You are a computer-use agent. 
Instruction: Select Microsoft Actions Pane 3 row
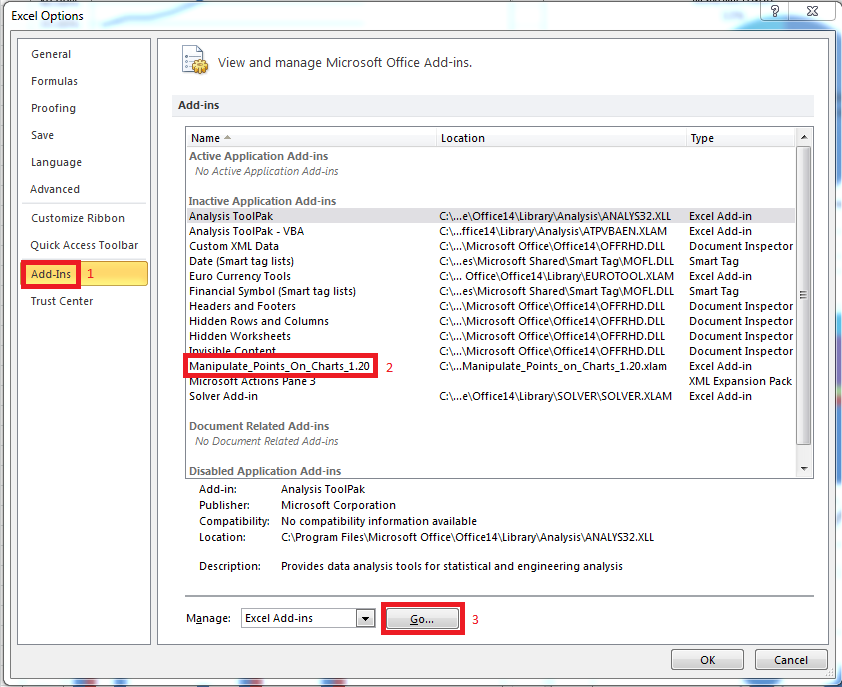(x=491, y=381)
